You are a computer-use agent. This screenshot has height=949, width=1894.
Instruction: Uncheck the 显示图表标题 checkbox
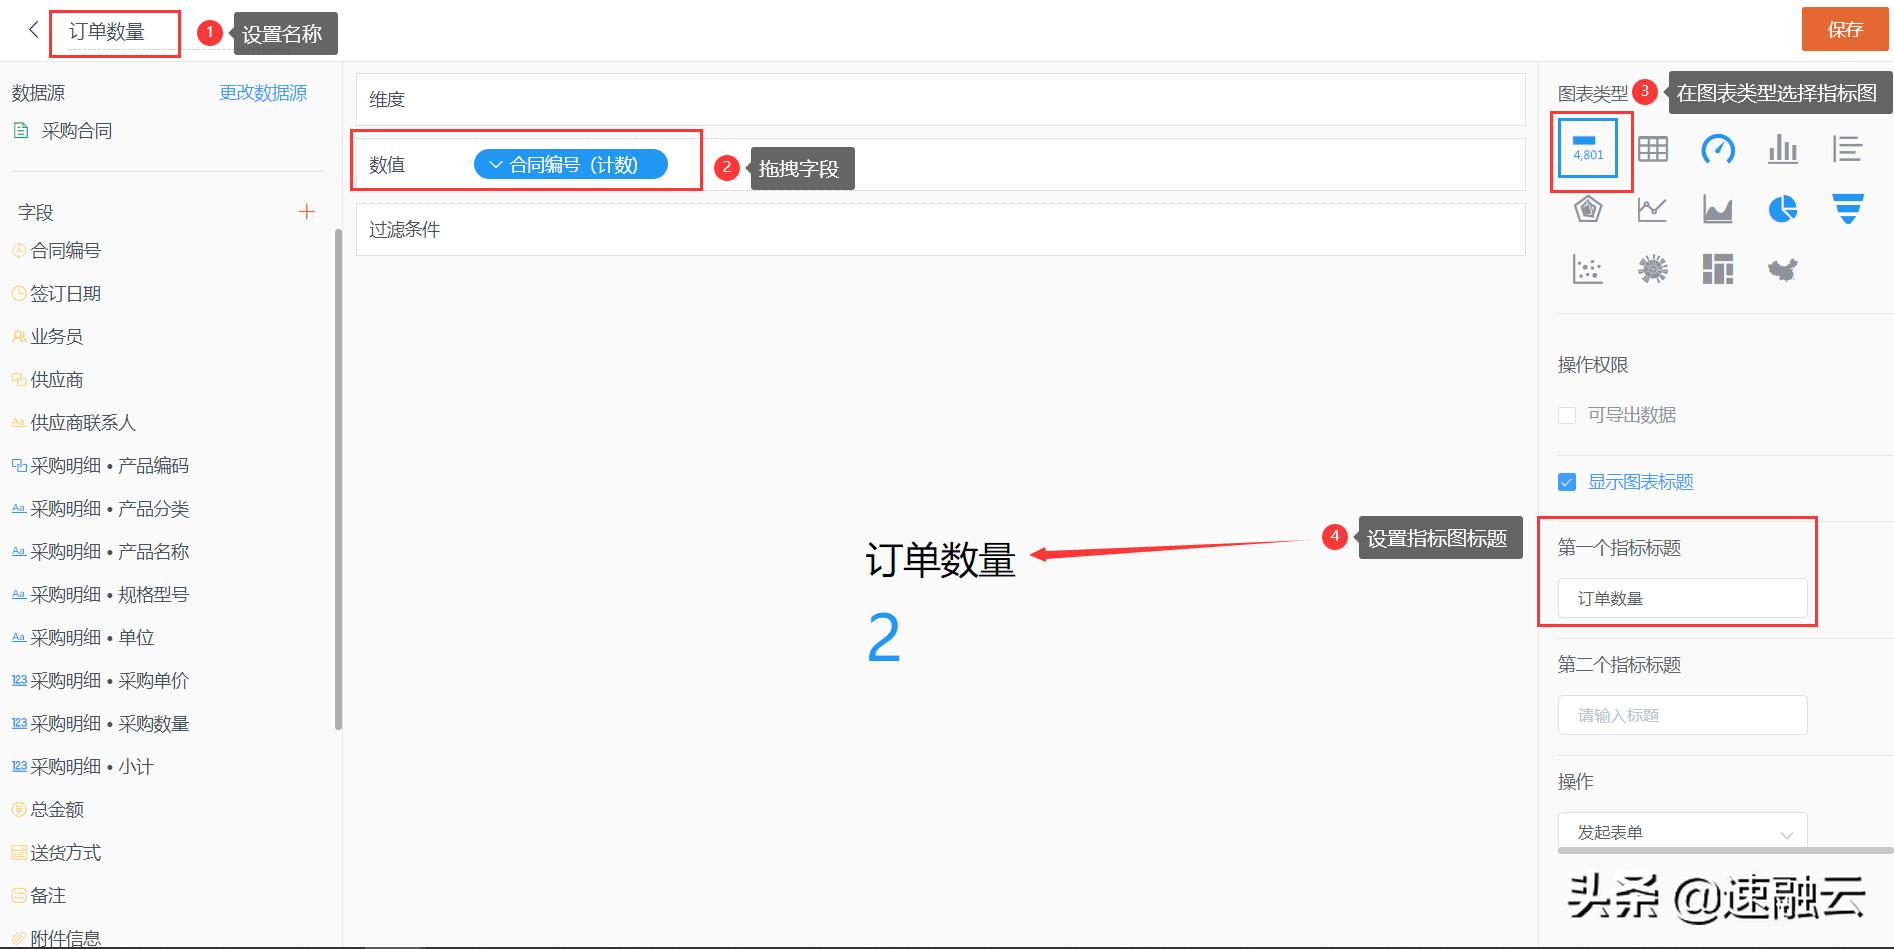click(x=1567, y=482)
